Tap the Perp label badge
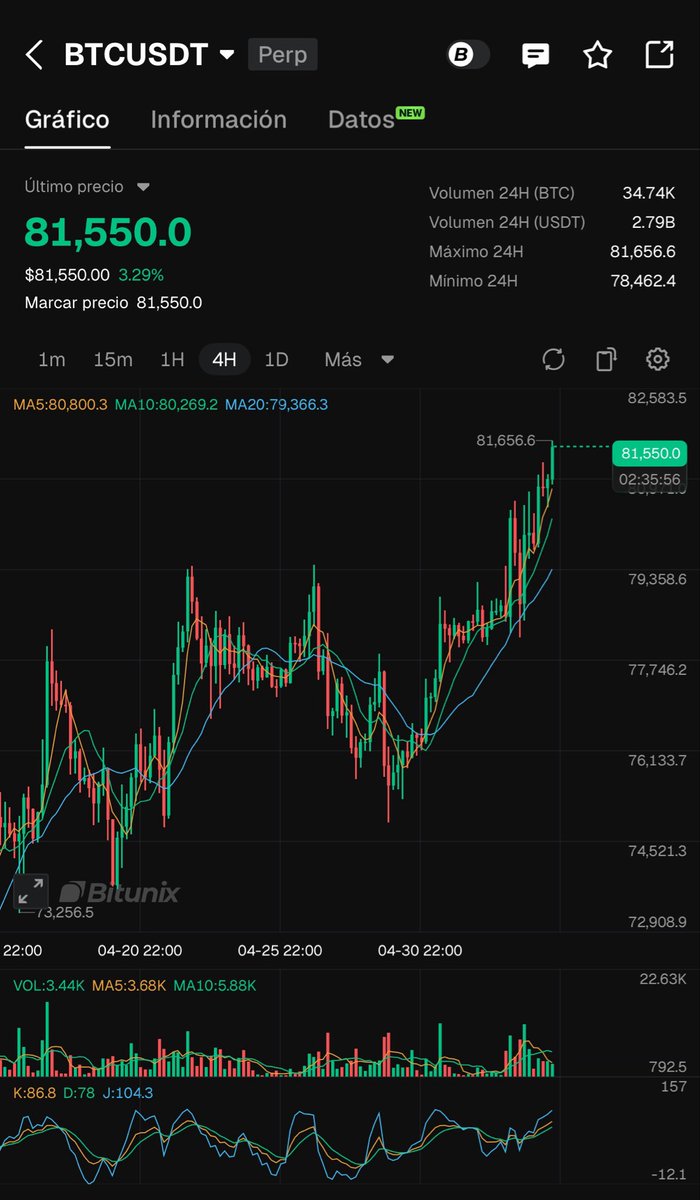700x1200 pixels. click(282, 55)
